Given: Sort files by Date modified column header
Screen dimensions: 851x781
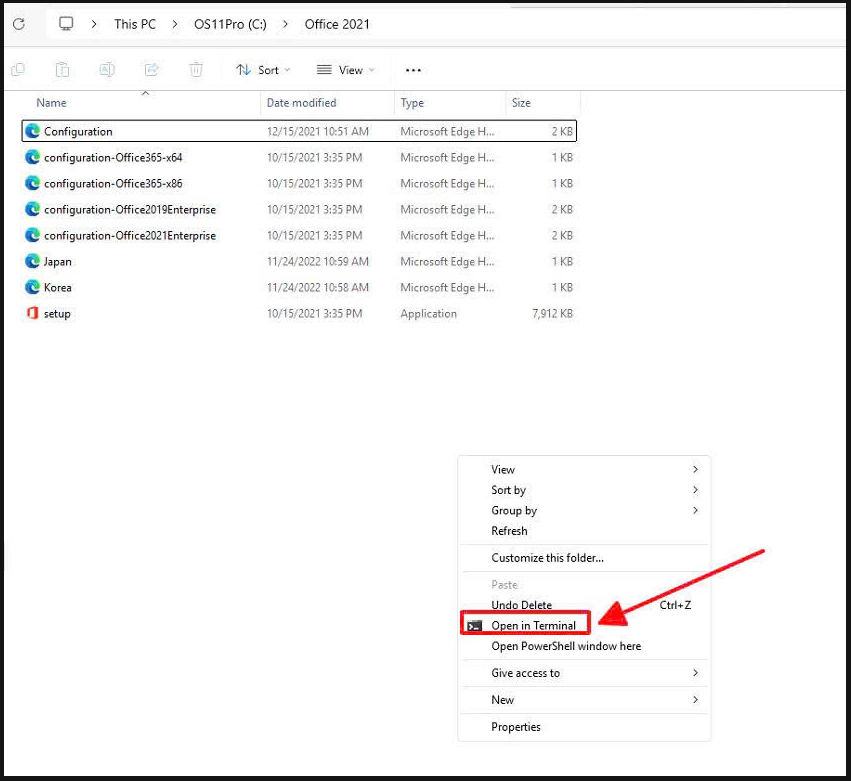Looking at the screenshot, I should (x=301, y=103).
